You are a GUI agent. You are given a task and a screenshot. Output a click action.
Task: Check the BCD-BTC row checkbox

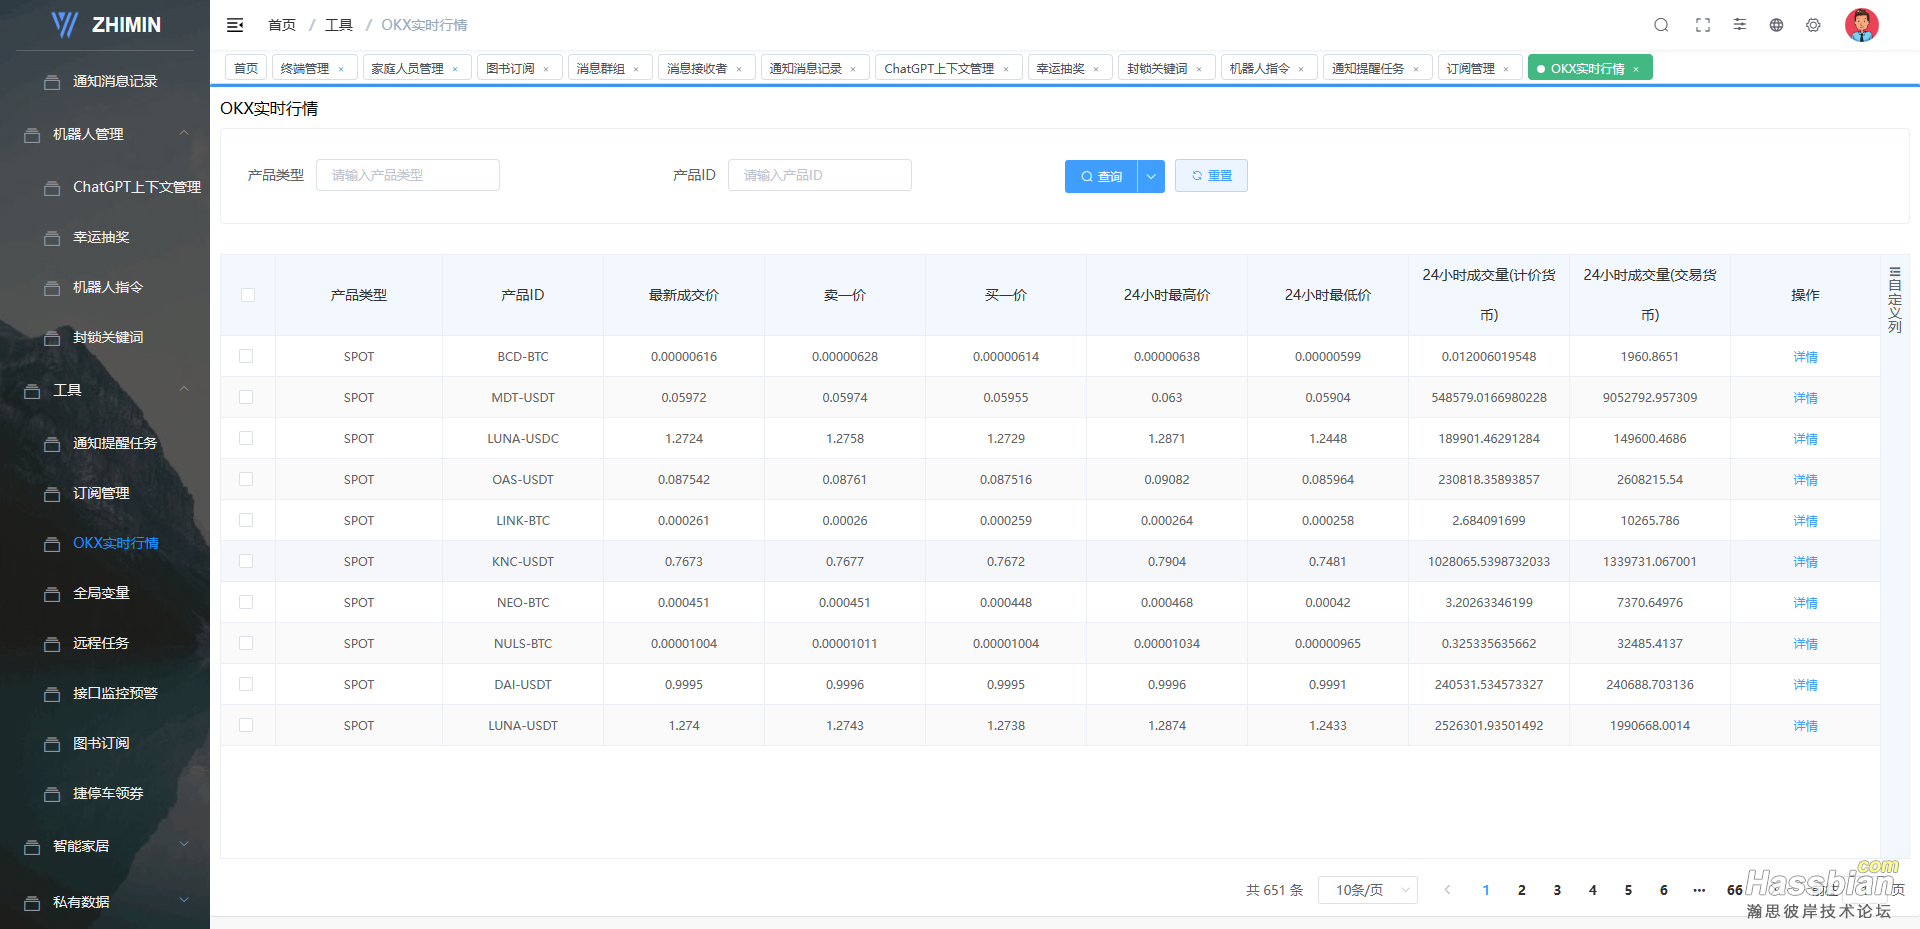click(246, 356)
